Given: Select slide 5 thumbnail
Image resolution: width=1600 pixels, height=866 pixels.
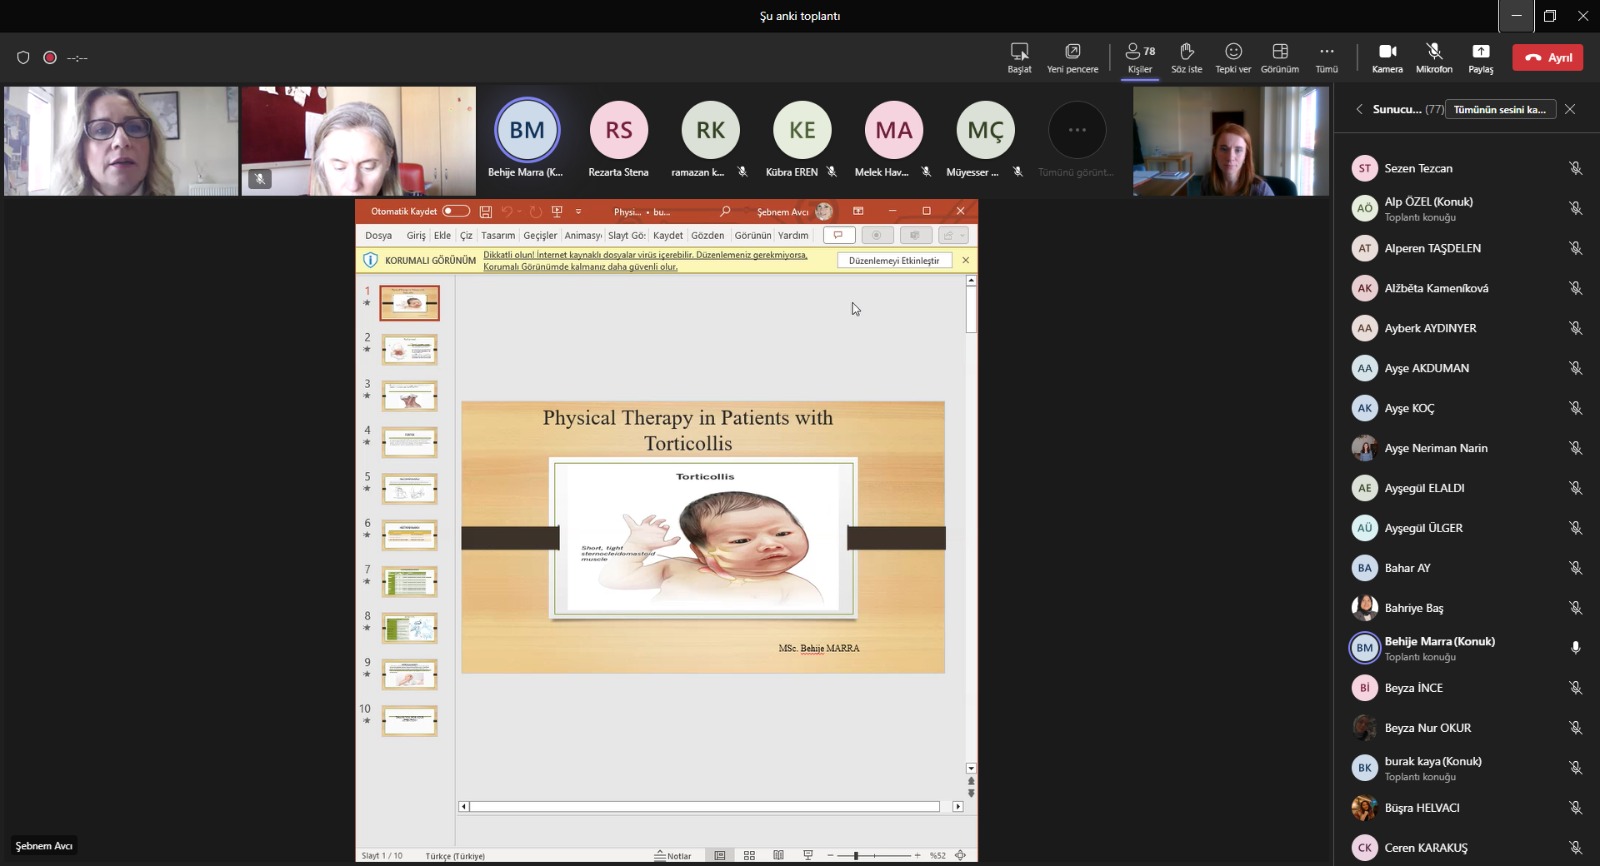Looking at the screenshot, I should (x=409, y=488).
